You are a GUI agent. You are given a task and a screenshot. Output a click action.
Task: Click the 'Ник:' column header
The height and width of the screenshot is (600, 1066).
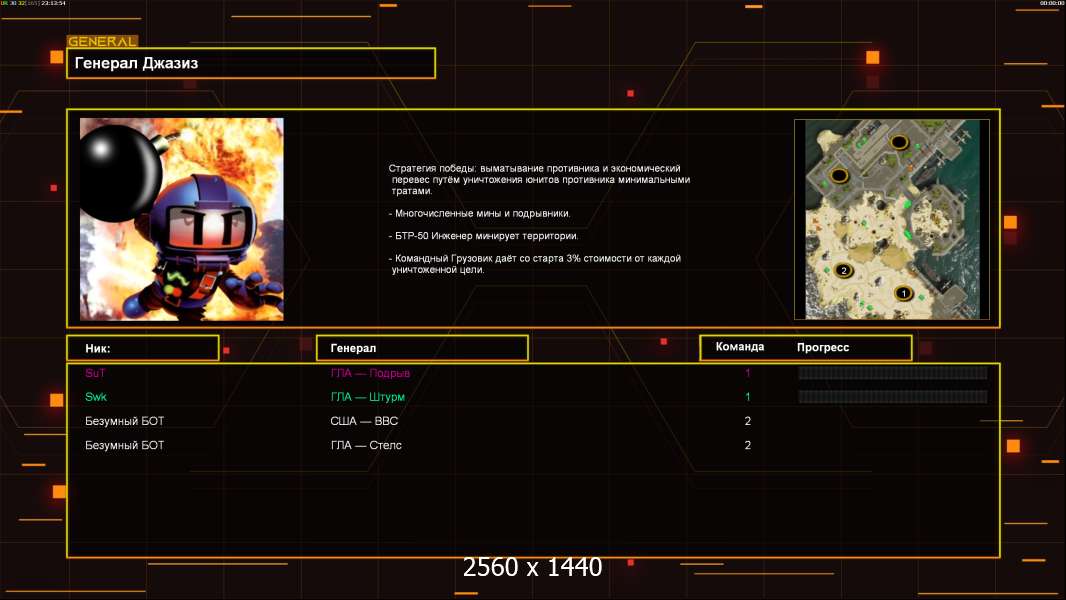143,348
